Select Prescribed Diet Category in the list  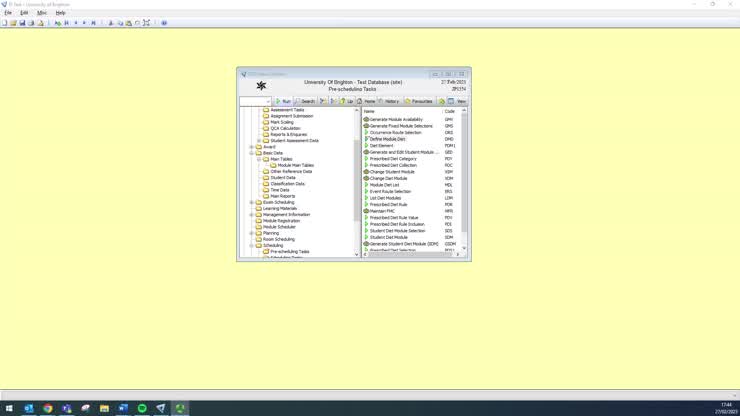click(393, 159)
